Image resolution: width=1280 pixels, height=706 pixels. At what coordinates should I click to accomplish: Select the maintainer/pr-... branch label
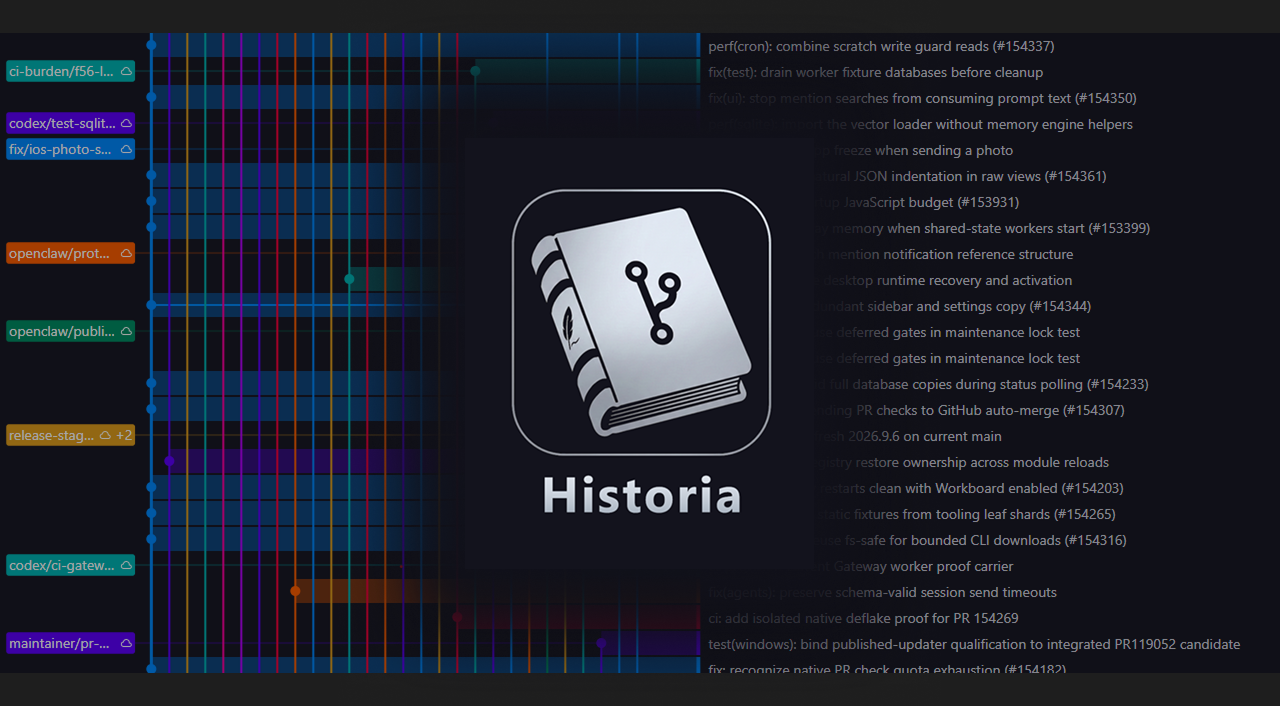[70, 644]
